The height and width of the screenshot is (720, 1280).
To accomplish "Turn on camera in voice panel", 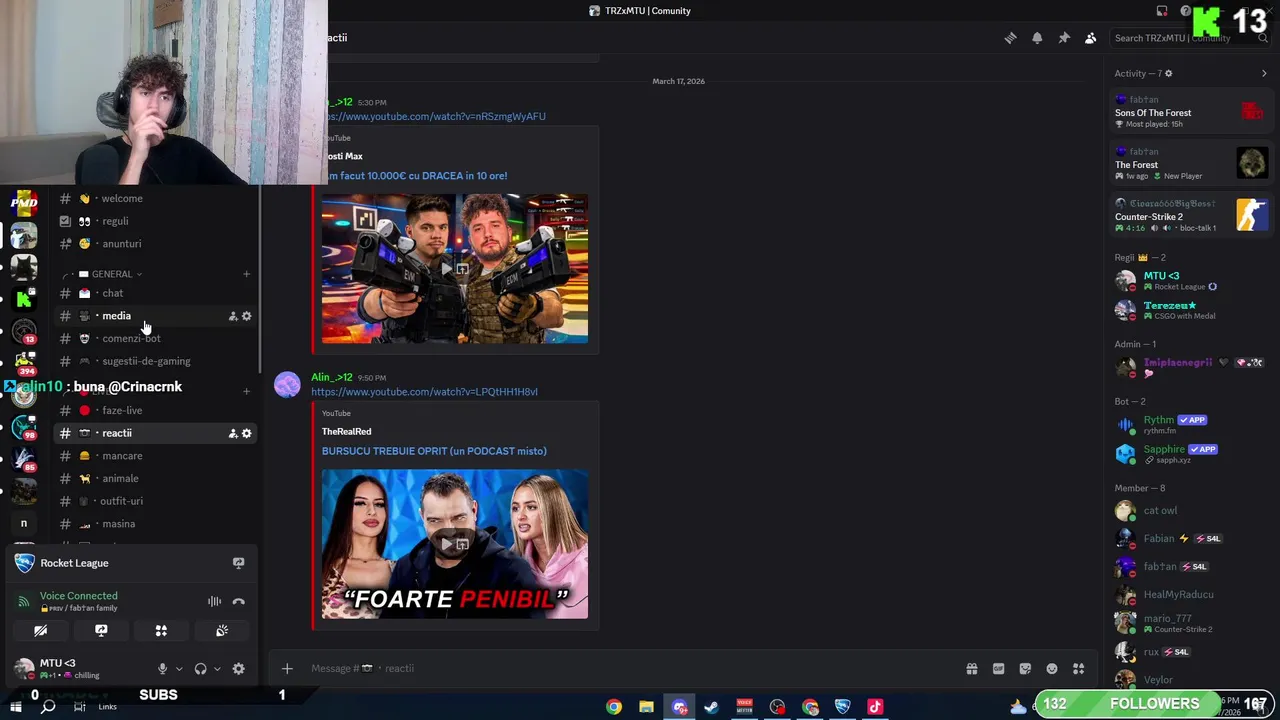I will [40, 631].
